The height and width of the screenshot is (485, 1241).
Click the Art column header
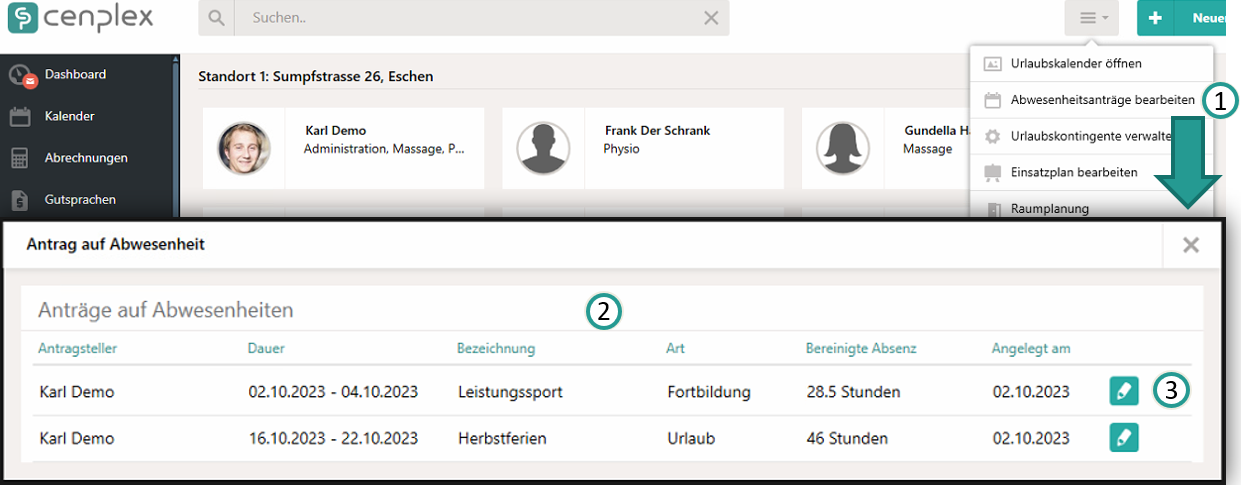tap(675, 348)
